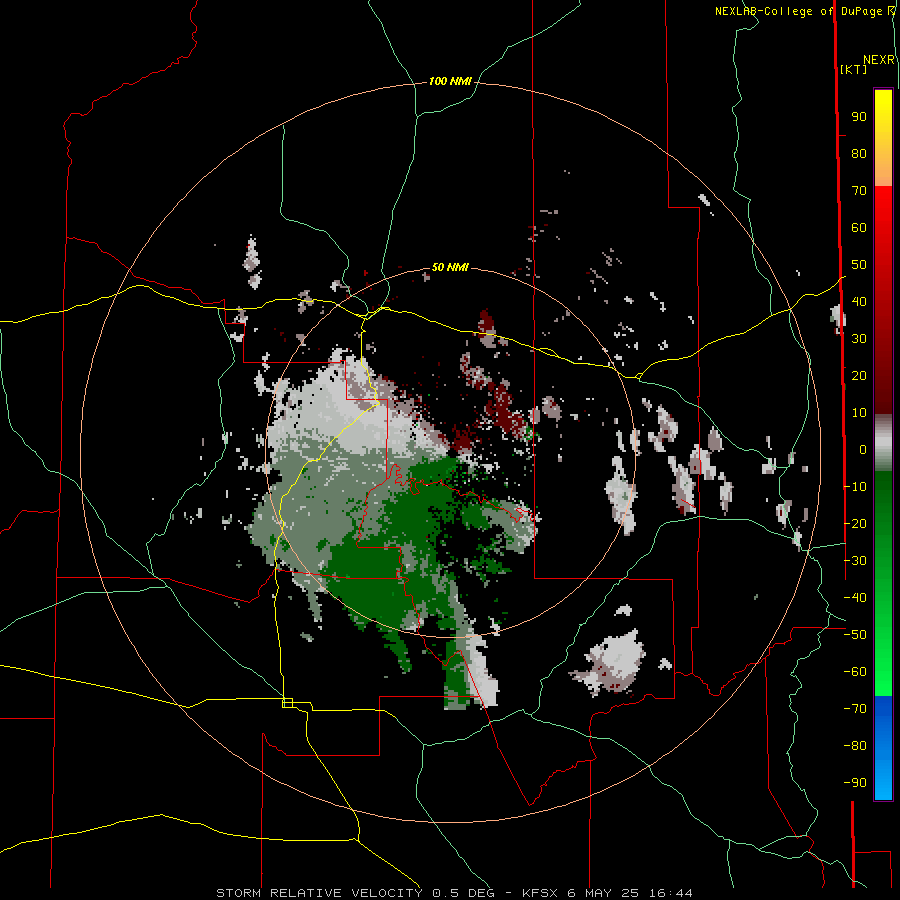Click the blue segment of the velocity color bar
The width and height of the screenshot is (900, 900).
[x=883, y=748]
